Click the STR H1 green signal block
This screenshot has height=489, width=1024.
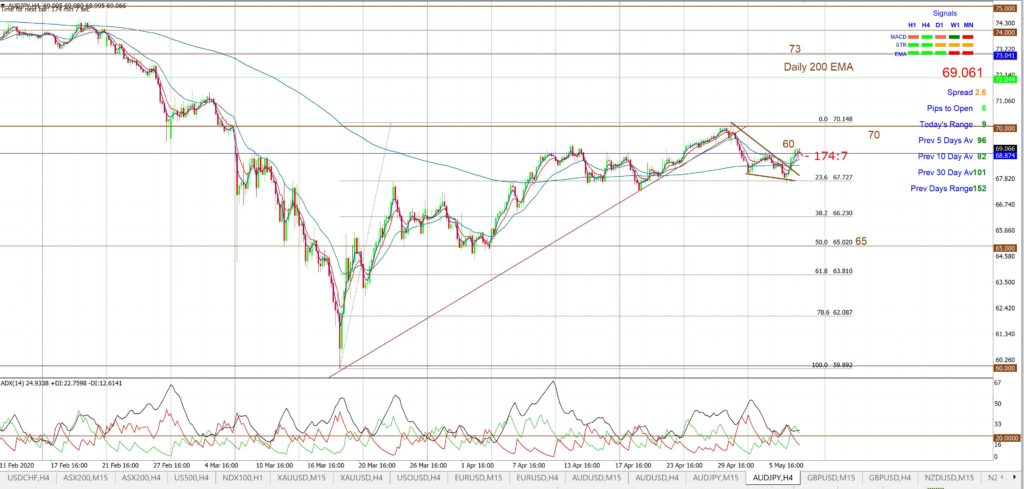click(913, 45)
